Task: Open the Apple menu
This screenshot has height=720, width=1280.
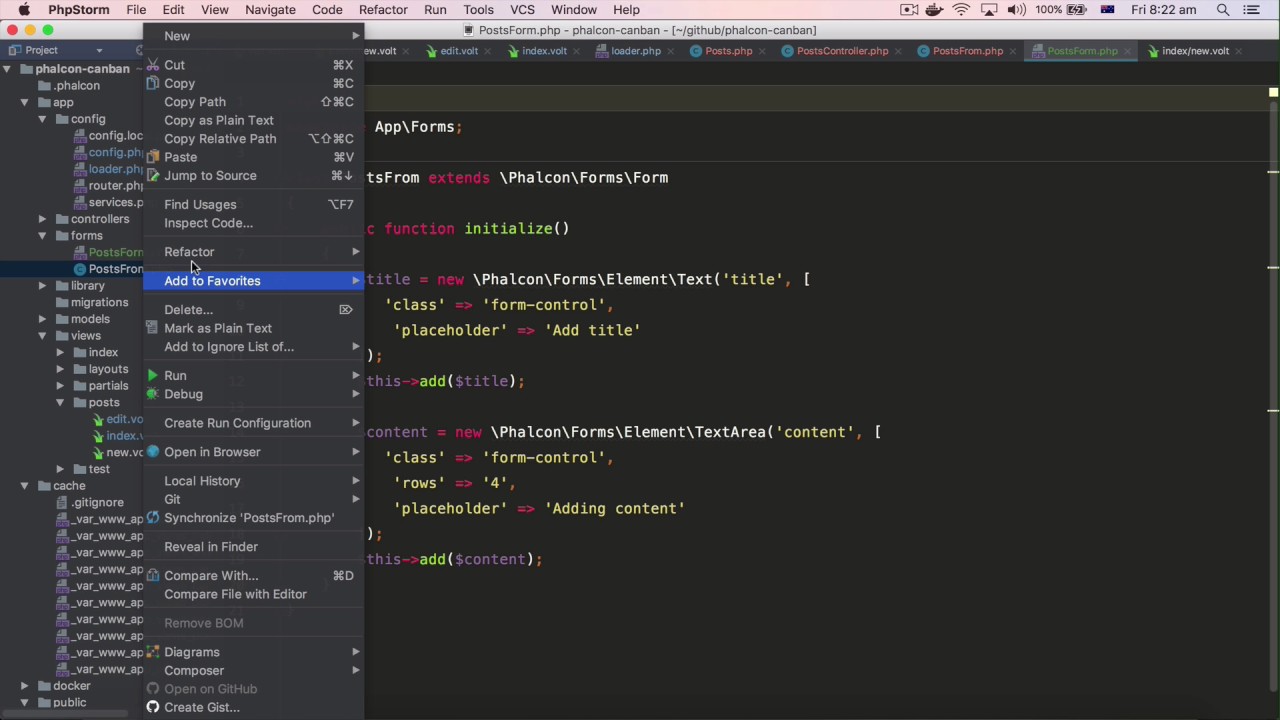Action: click(23, 10)
